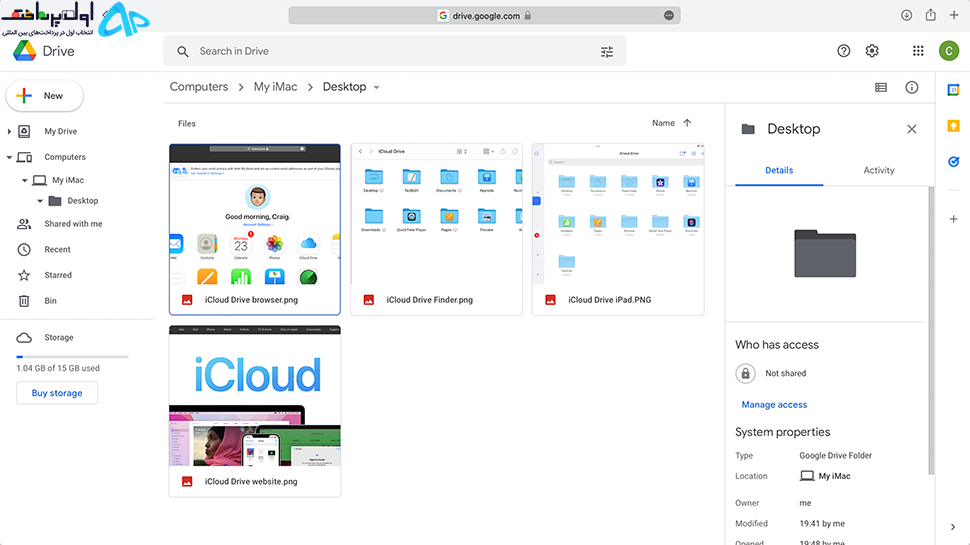Expand the My Drive tree arrow
Viewport: 970px width, 545px height.
[9, 131]
